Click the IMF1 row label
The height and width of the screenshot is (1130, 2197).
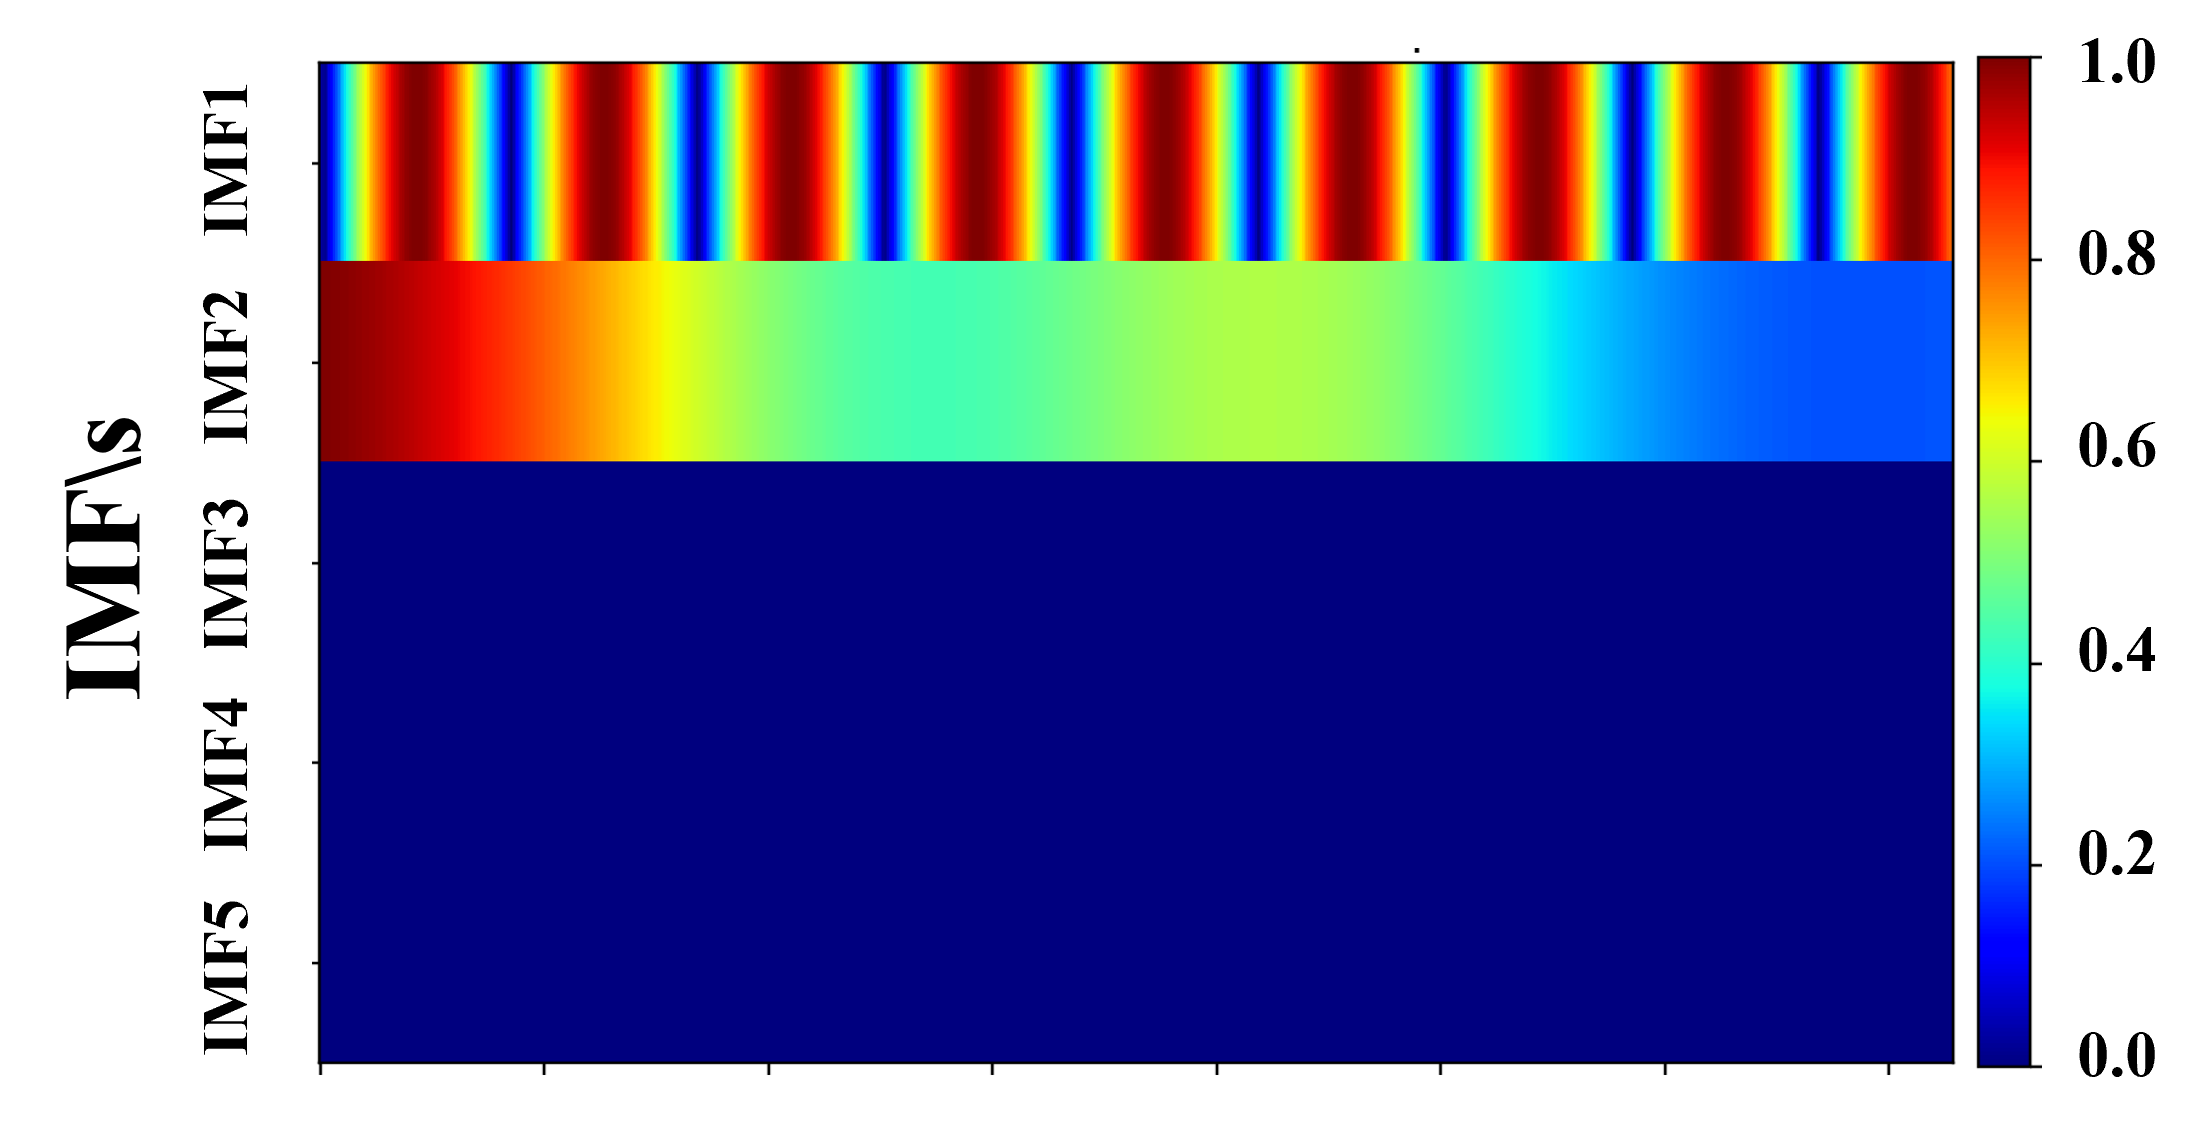pos(226,160)
